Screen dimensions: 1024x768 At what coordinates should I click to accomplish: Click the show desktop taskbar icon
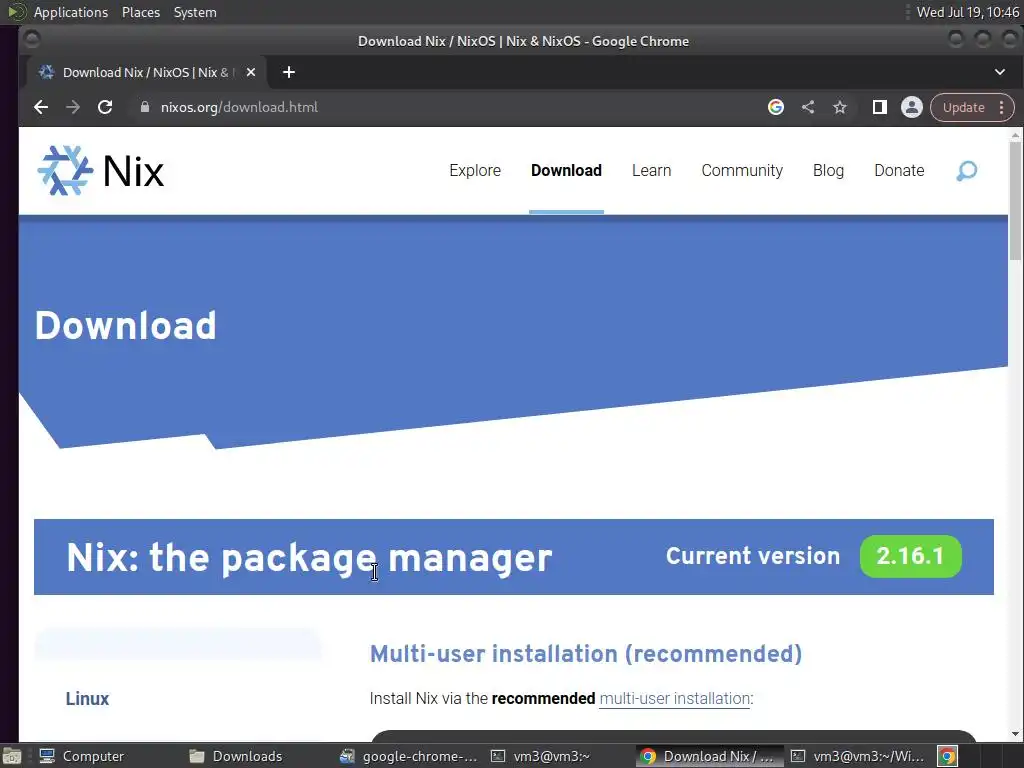[12, 756]
